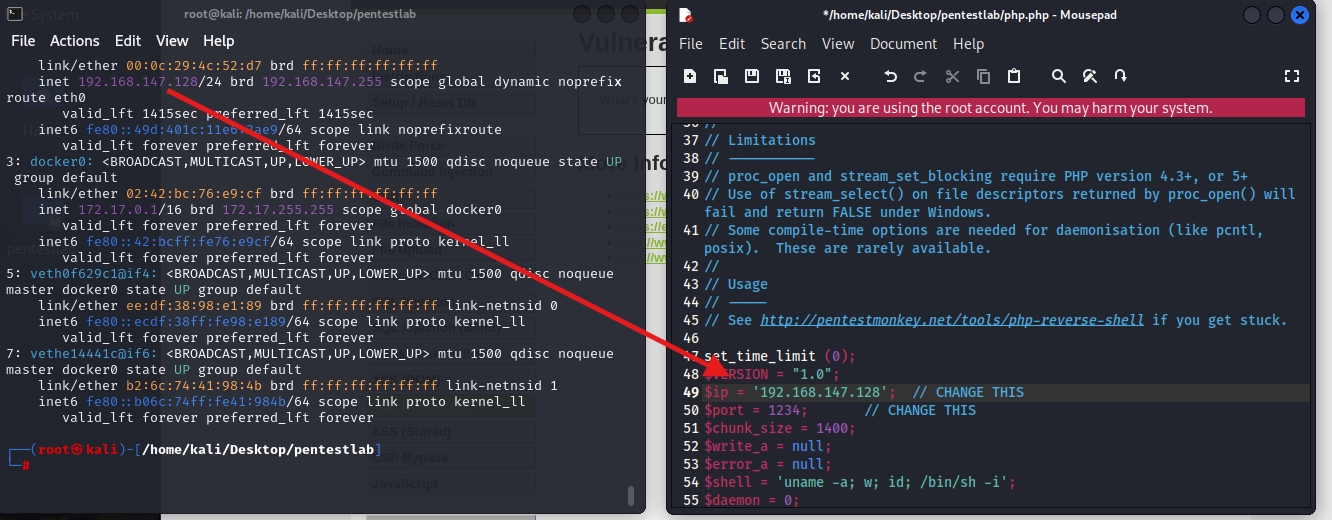The image size is (1332, 520).
Task: Click the '// Limitations' comment line
Action: (x=760, y=140)
